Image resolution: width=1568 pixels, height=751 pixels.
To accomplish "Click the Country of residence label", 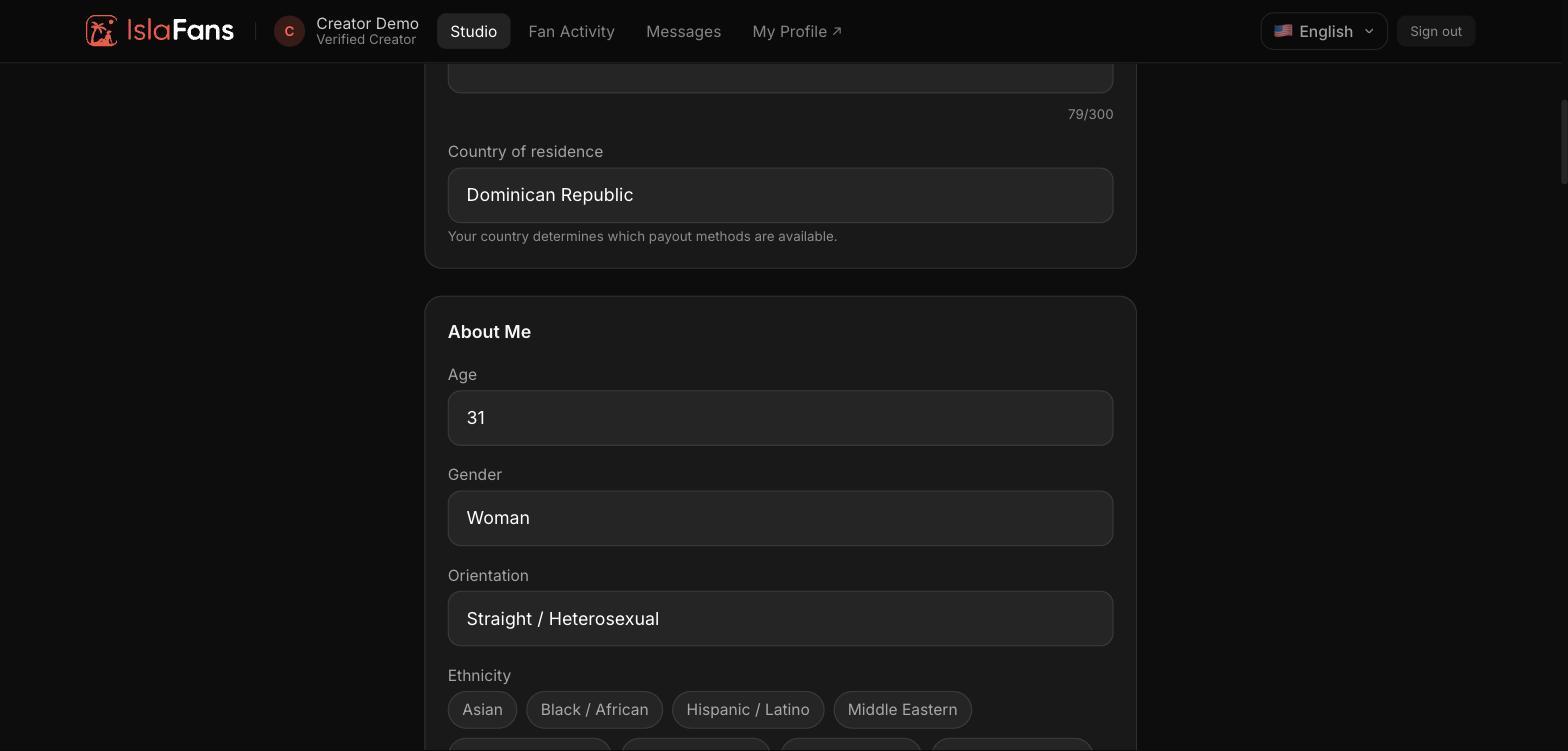I will pos(525,152).
